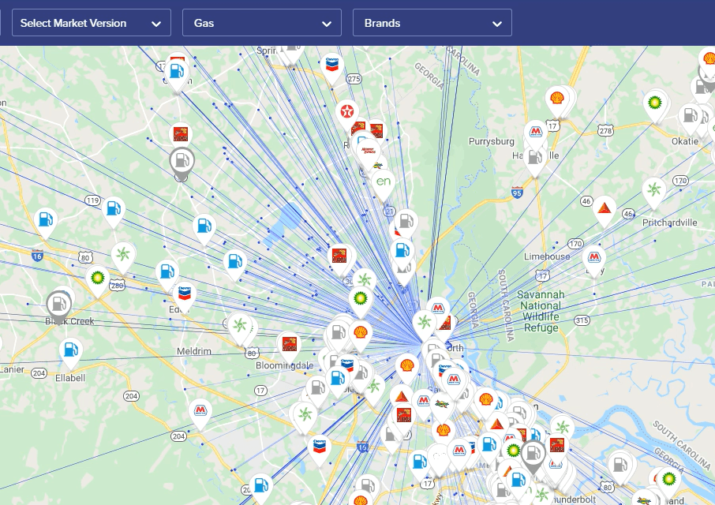The image size is (715, 505).
Task: Select the Marathon marker east of Limehouse
Action: coord(594,260)
